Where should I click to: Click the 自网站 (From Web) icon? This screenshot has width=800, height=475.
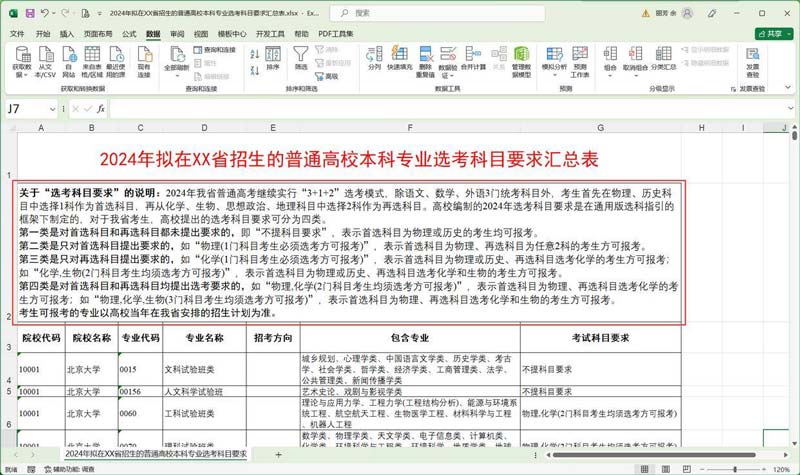tap(68, 54)
